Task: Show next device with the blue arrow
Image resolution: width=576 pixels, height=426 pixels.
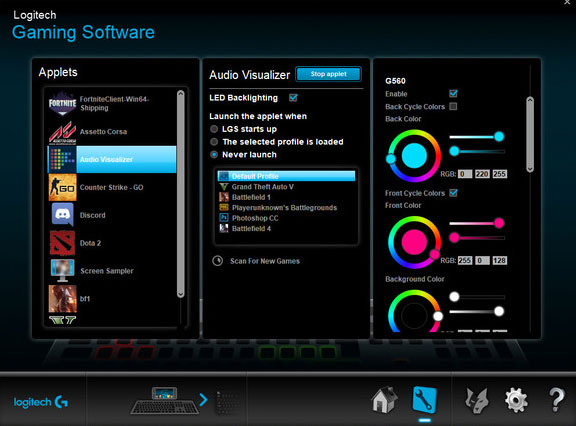Action: coord(203,400)
